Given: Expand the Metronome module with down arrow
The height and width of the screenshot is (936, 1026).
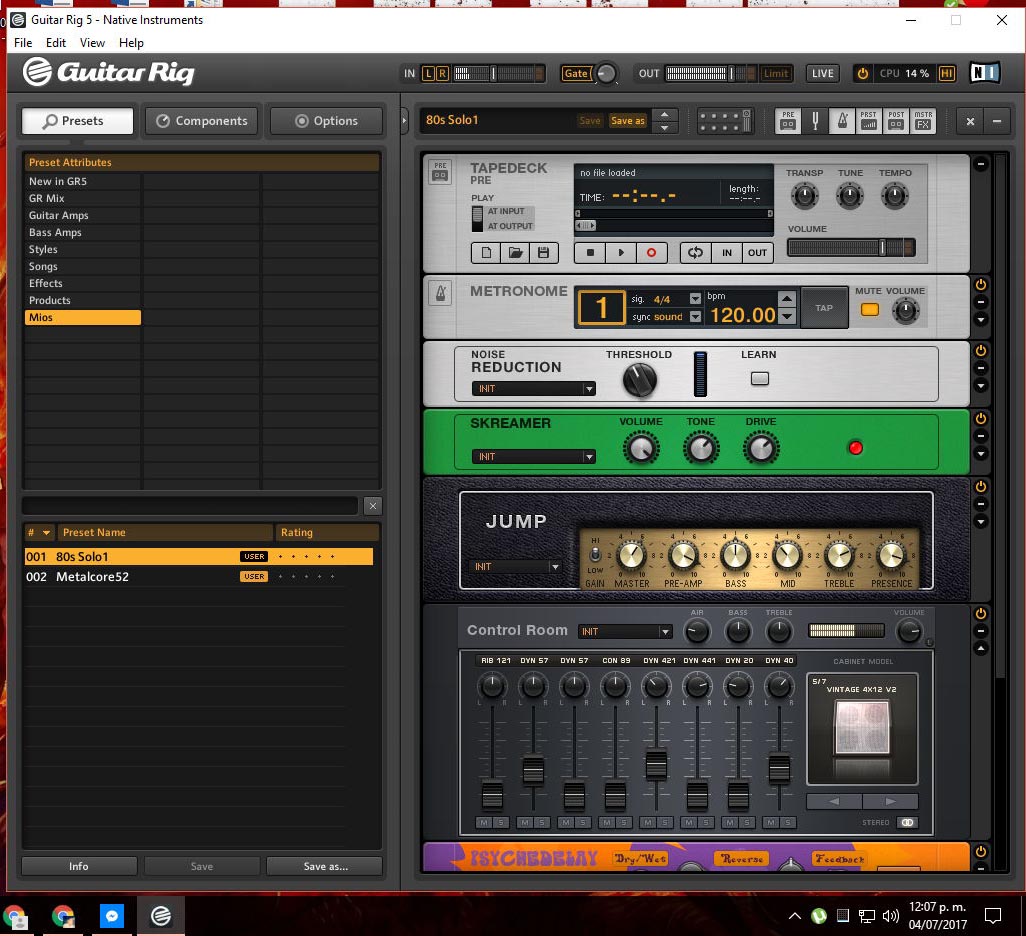Looking at the screenshot, I should coord(981,320).
